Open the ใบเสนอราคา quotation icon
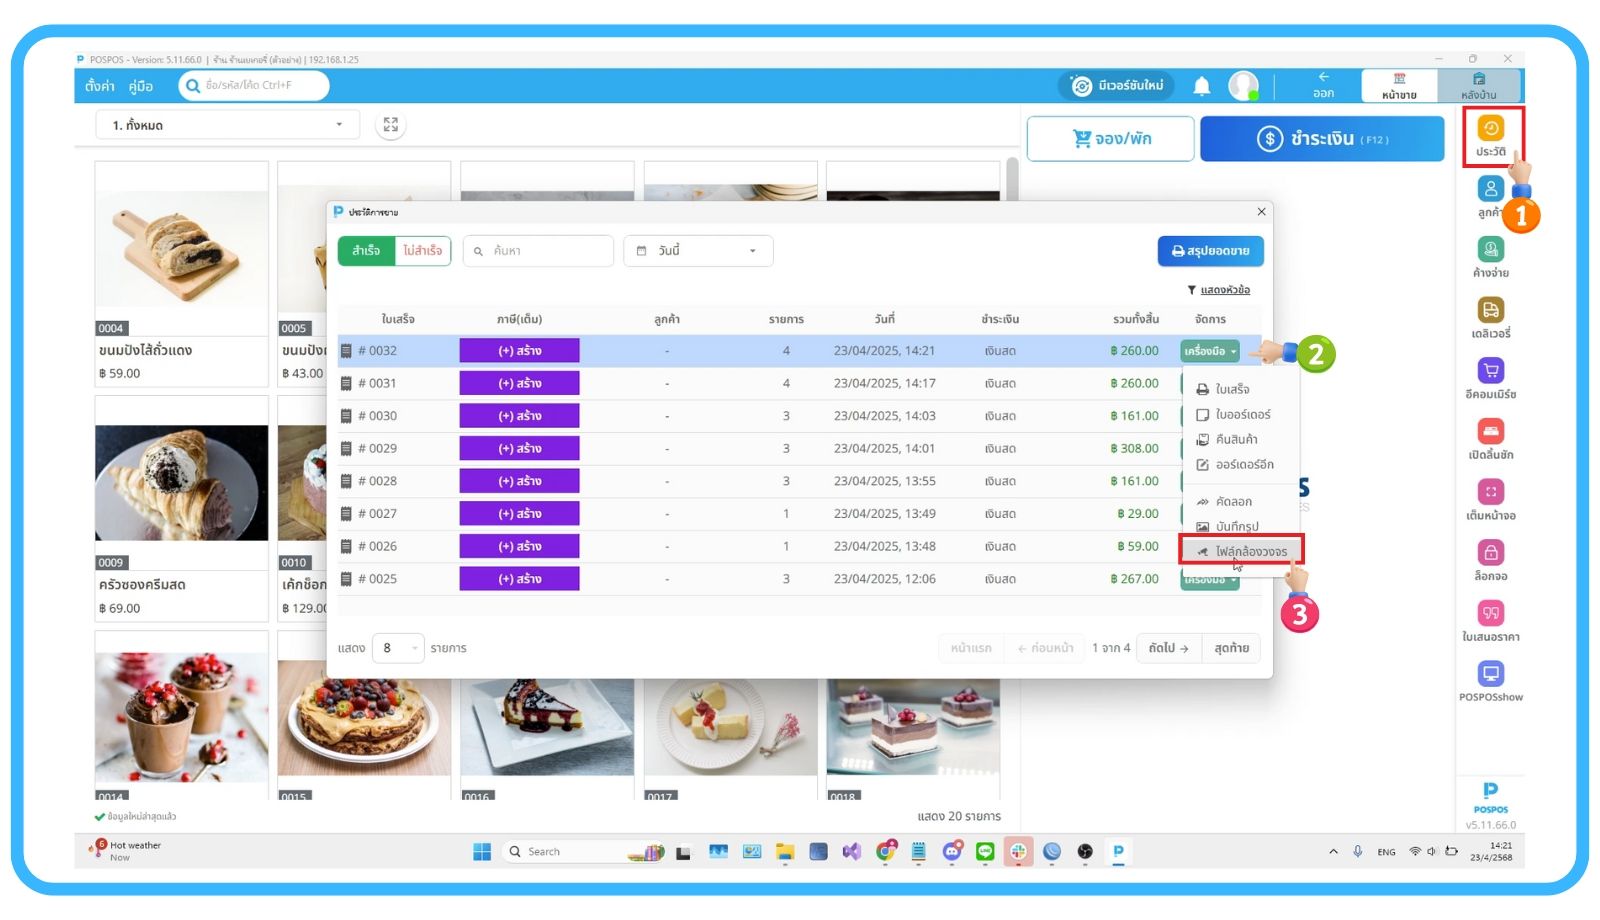The height and width of the screenshot is (920, 1600). [1490, 621]
